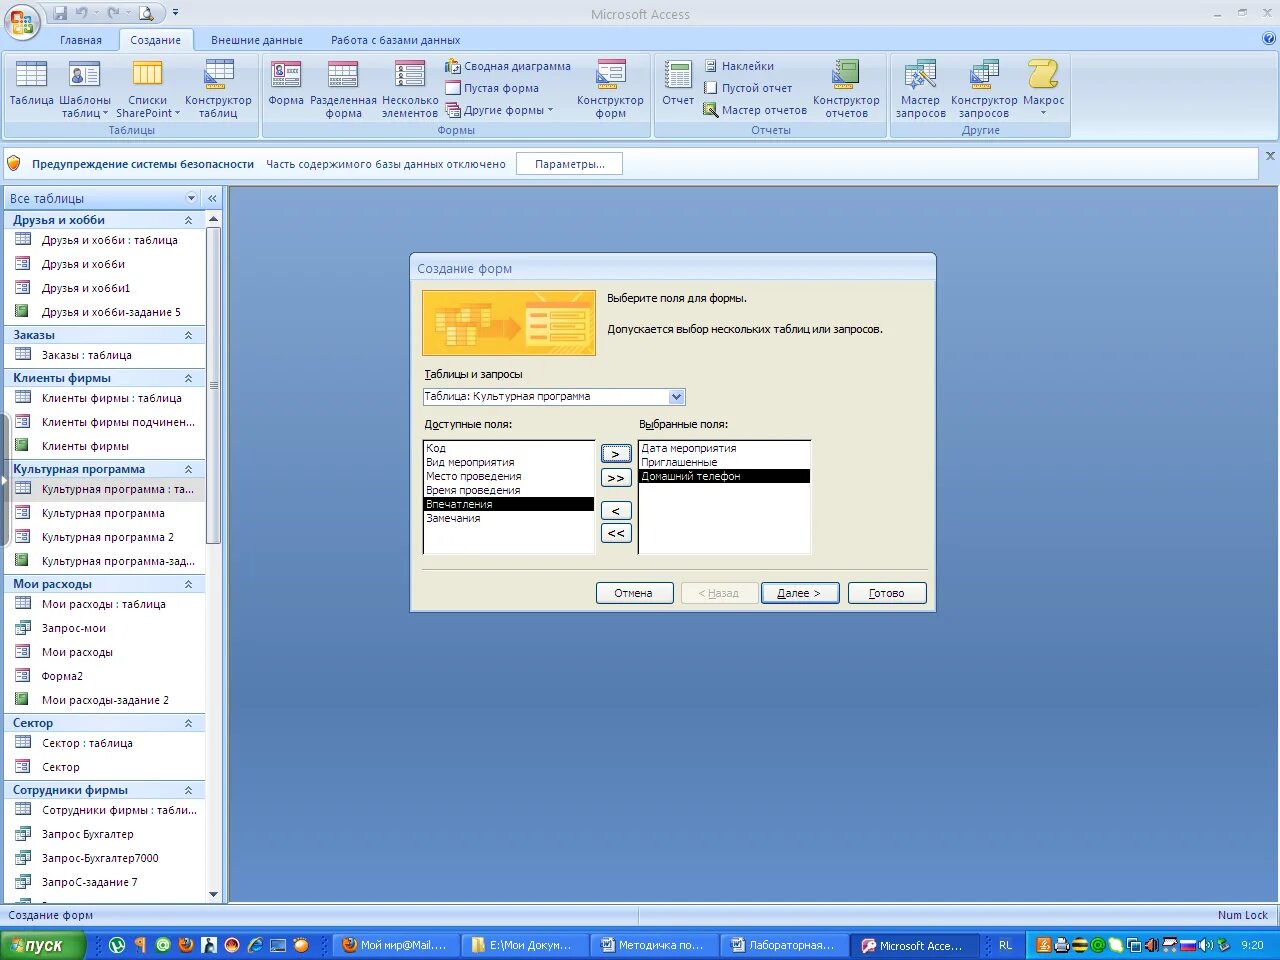This screenshot has height=960, width=1280.
Task: Collapse the Друзья и хобби group
Action: (188, 220)
